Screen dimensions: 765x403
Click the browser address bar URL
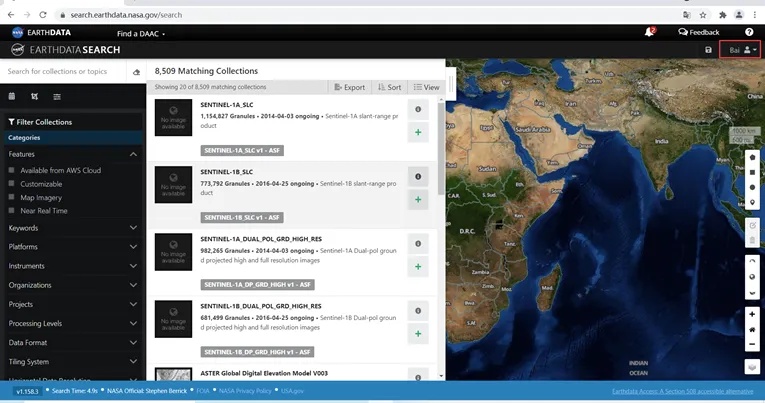[x=126, y=15]
